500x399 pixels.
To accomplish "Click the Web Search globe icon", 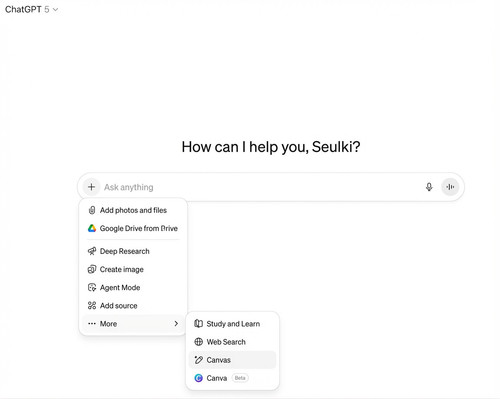I will pos(198,342).
